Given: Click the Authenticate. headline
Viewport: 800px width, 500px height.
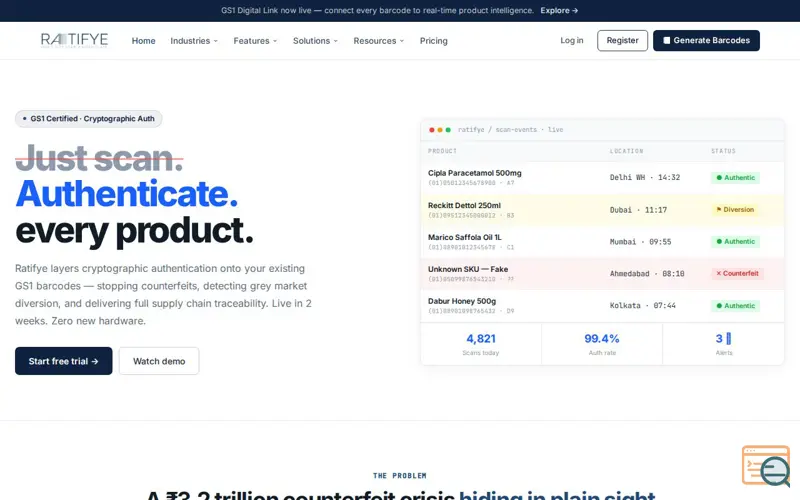Looking at the screenshot, I should point(127,194).
